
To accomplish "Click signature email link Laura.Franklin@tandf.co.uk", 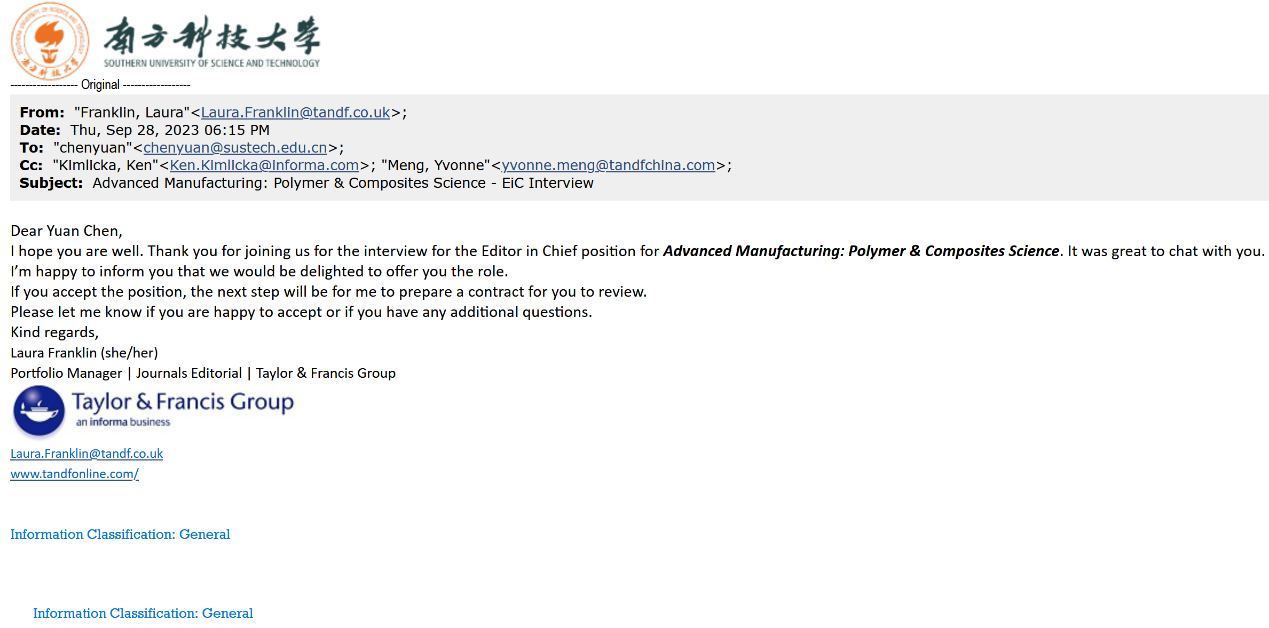I will [87, 453].
